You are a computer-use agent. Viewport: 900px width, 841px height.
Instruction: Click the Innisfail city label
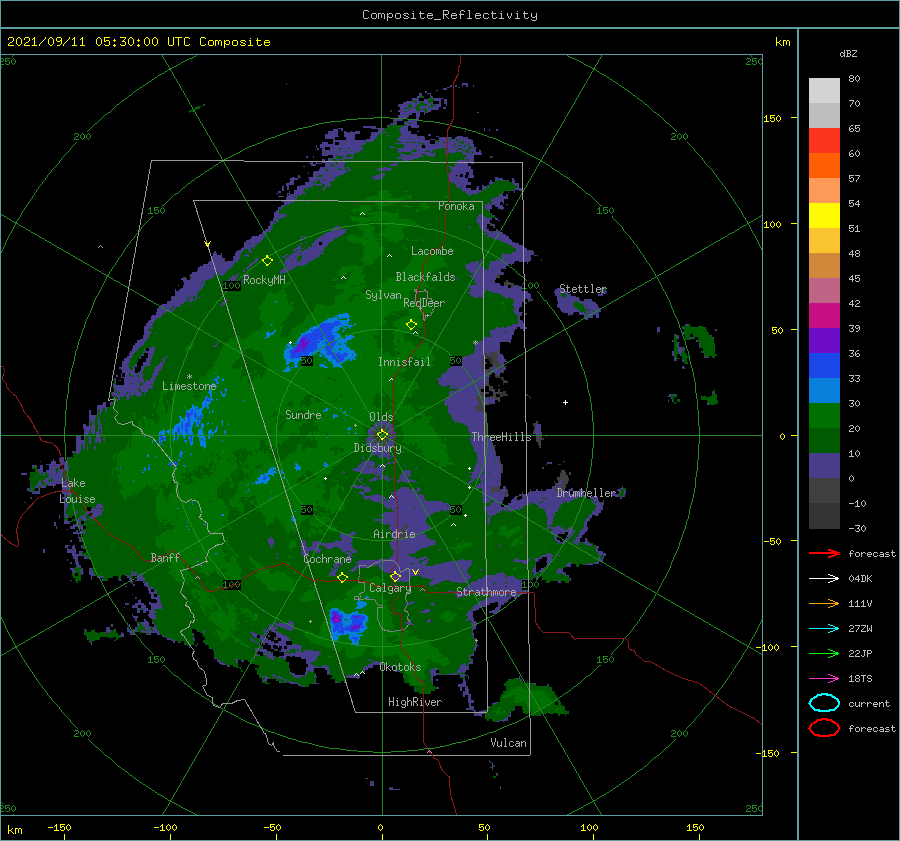(404, 362)
